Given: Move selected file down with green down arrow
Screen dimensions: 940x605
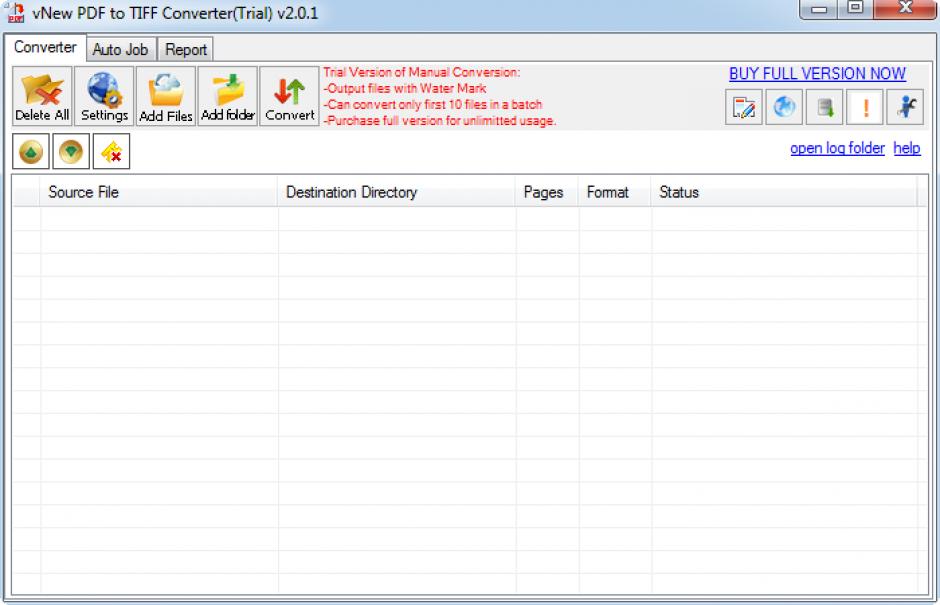Looking at the screenshot, I should click(71, 152).
